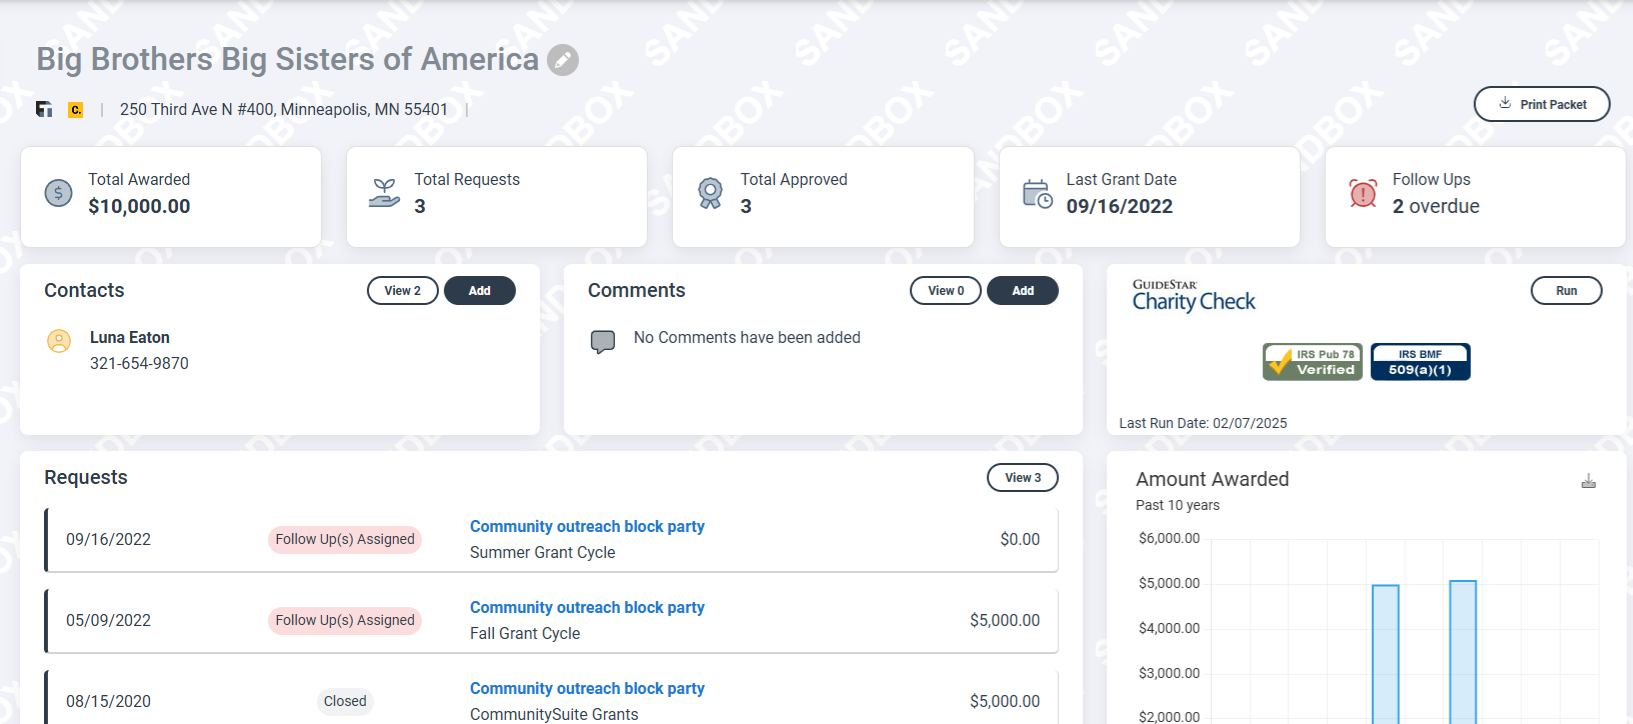Click the right bar in Amount Awarded chart
This screenshot has height=724, width=1633.
tap(1463, 652)
